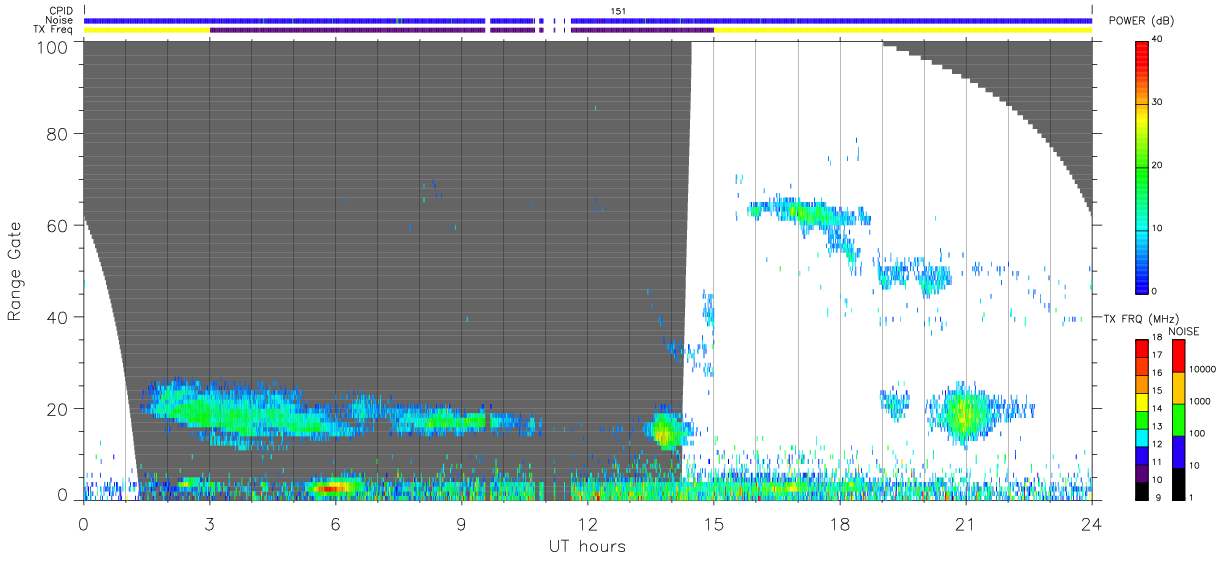The width and height of the screenshot is (1228, 567).
Task: Click the x-axis tick label 21
Action: pos(966,523)
